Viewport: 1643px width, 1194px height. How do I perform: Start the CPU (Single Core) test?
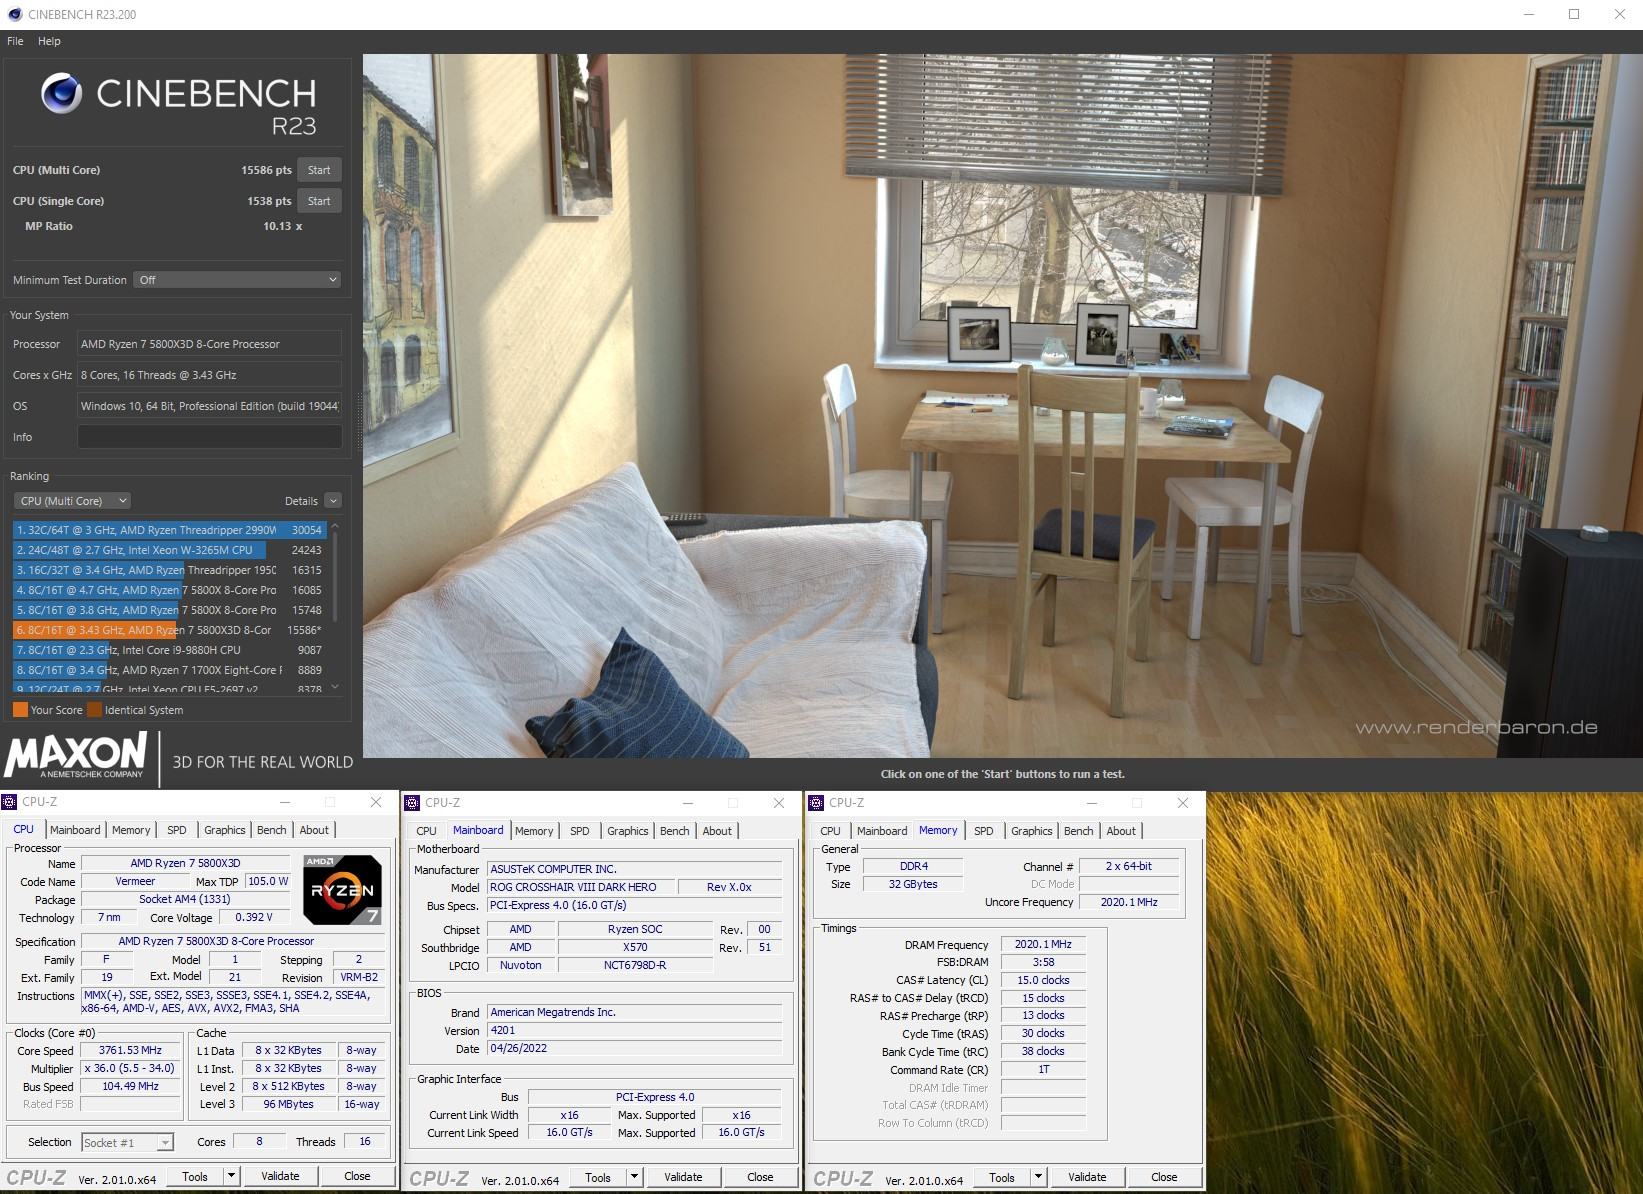319,201
